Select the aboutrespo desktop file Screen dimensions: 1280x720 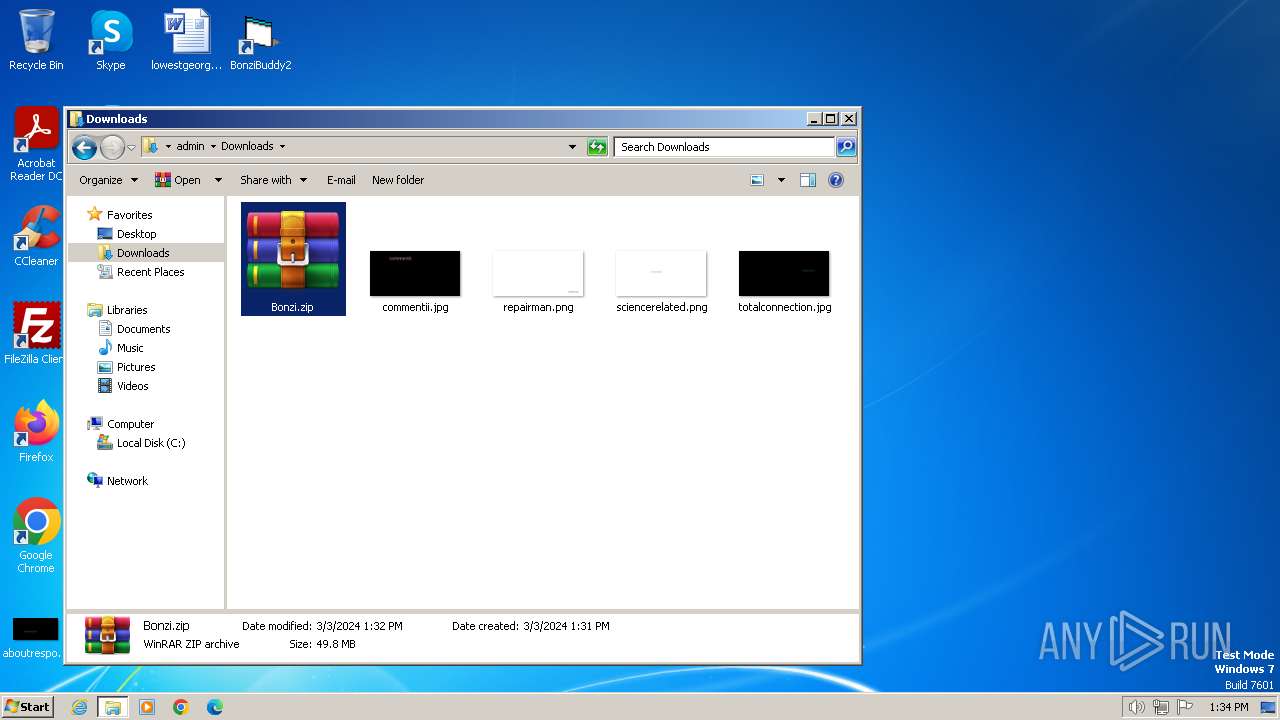(32, 638)
